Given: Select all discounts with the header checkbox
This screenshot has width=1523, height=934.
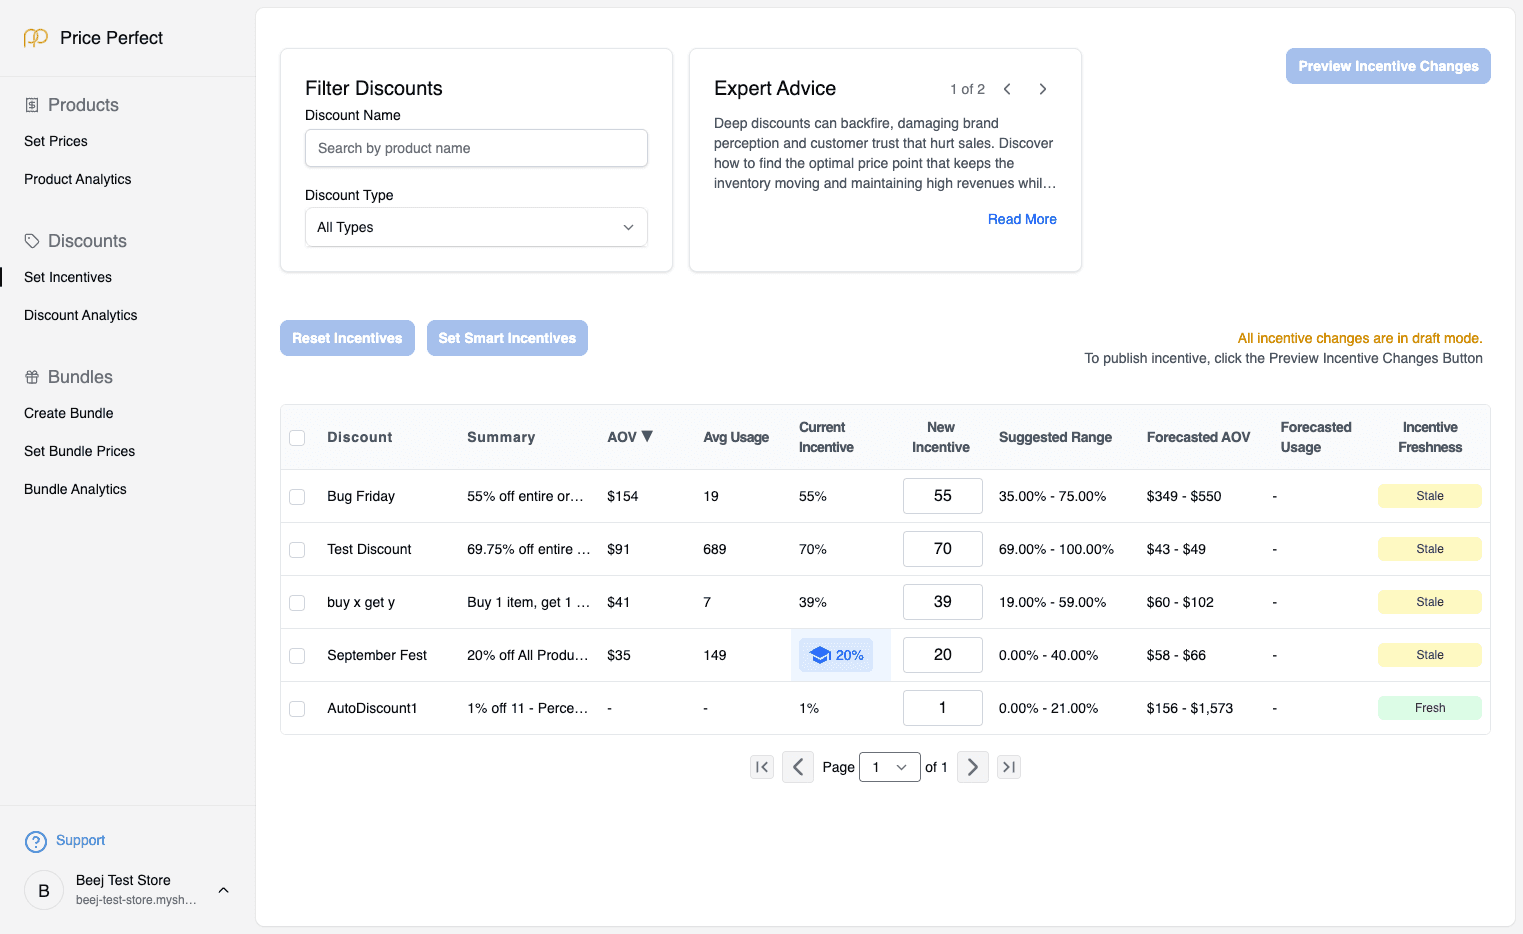Looking at the screenshot, I should pyautogui.click(x=297, y=437).
